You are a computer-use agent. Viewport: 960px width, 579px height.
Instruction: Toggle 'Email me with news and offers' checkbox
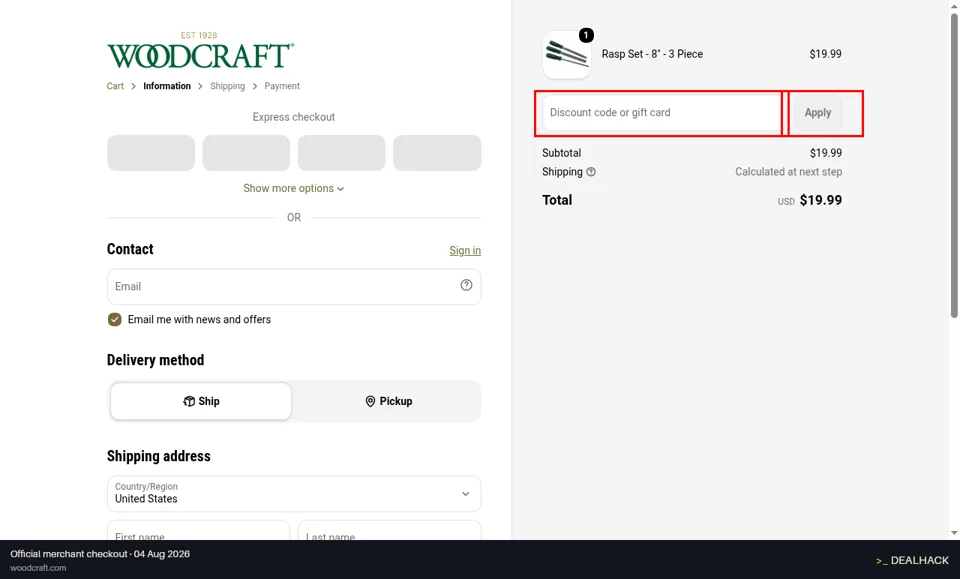coord(114,319)
